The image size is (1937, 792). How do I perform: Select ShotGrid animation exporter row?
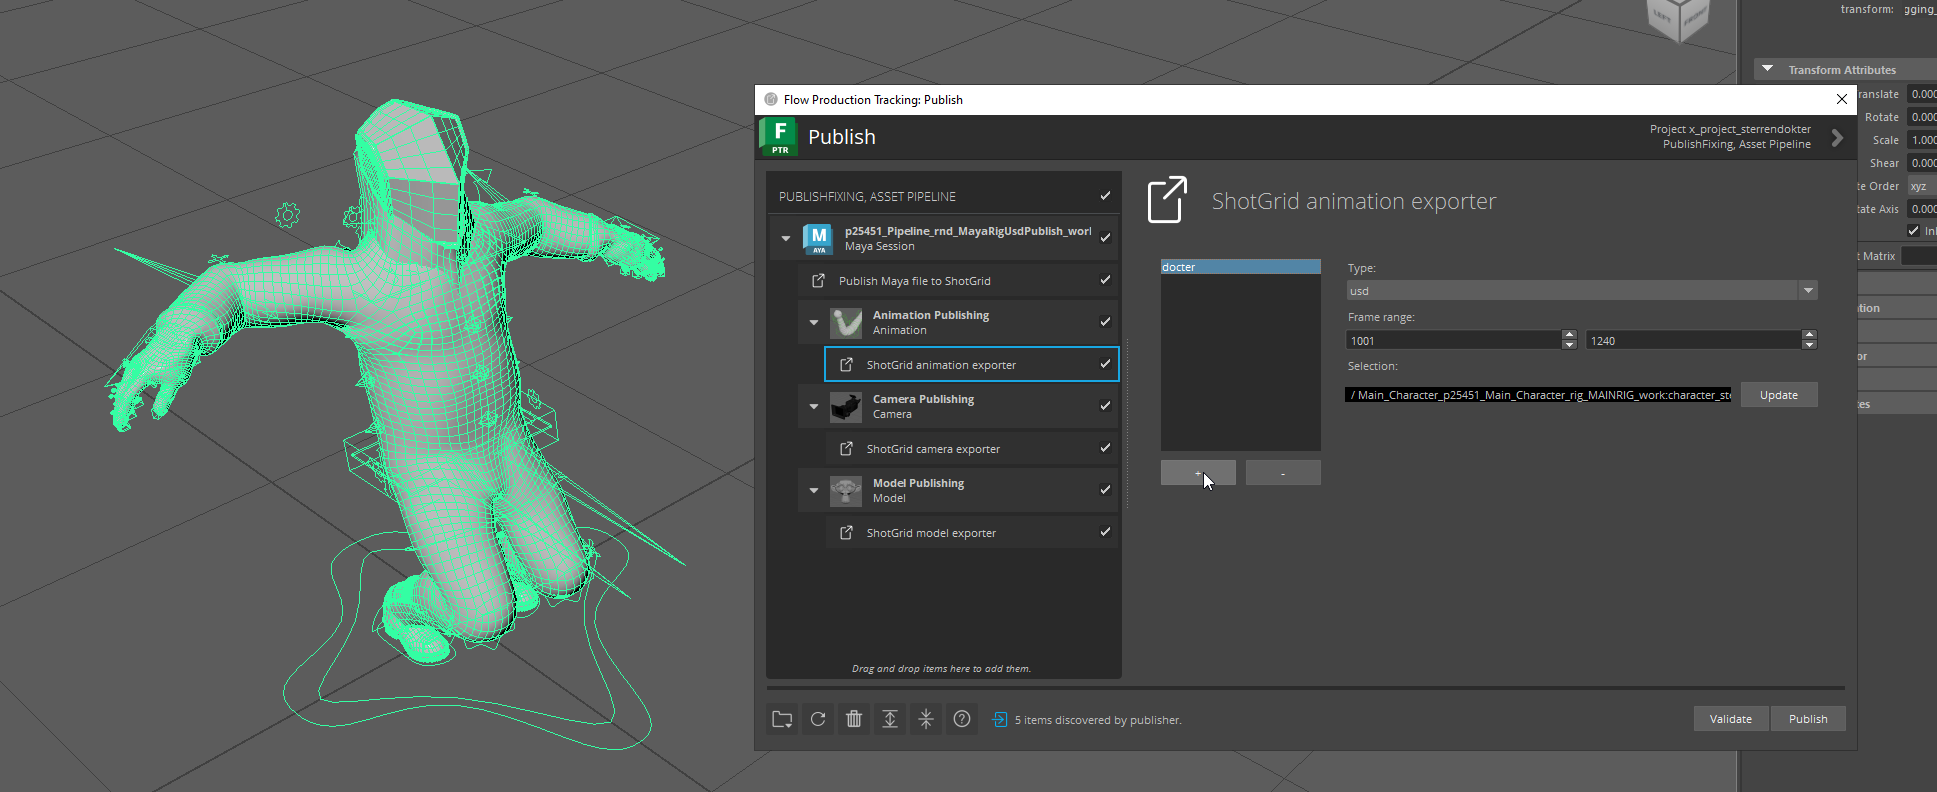click(x=971, y=364)
